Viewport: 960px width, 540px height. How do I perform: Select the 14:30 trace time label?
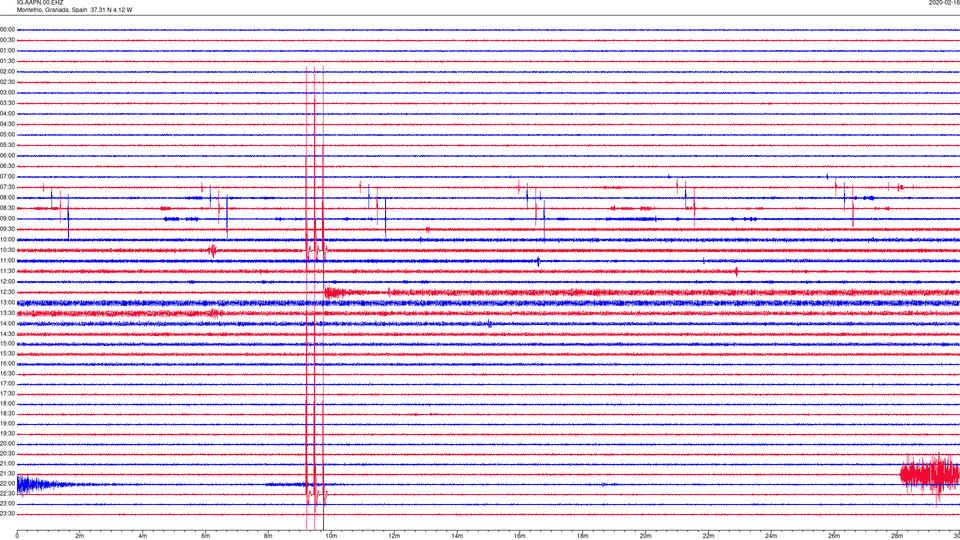tap(7, 334)
